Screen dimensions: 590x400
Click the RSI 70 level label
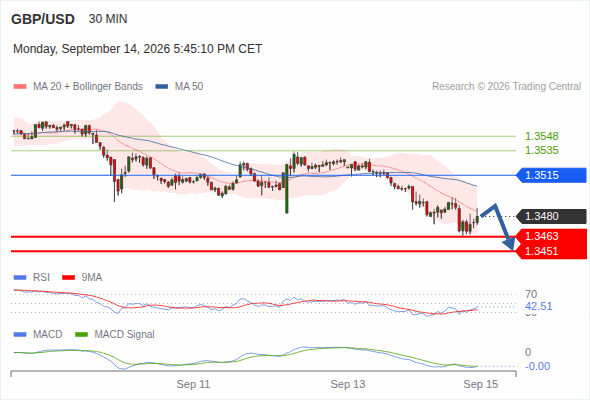pos(531,294)
